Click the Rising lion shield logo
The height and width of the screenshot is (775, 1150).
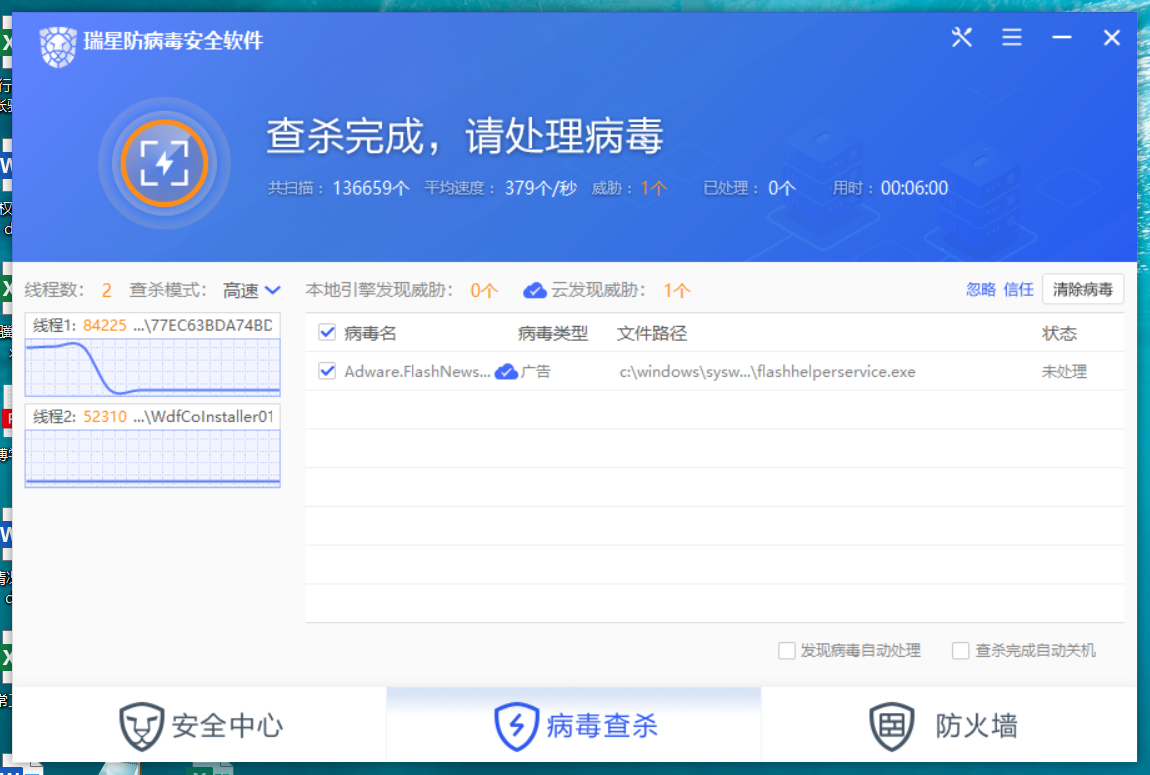58,46
